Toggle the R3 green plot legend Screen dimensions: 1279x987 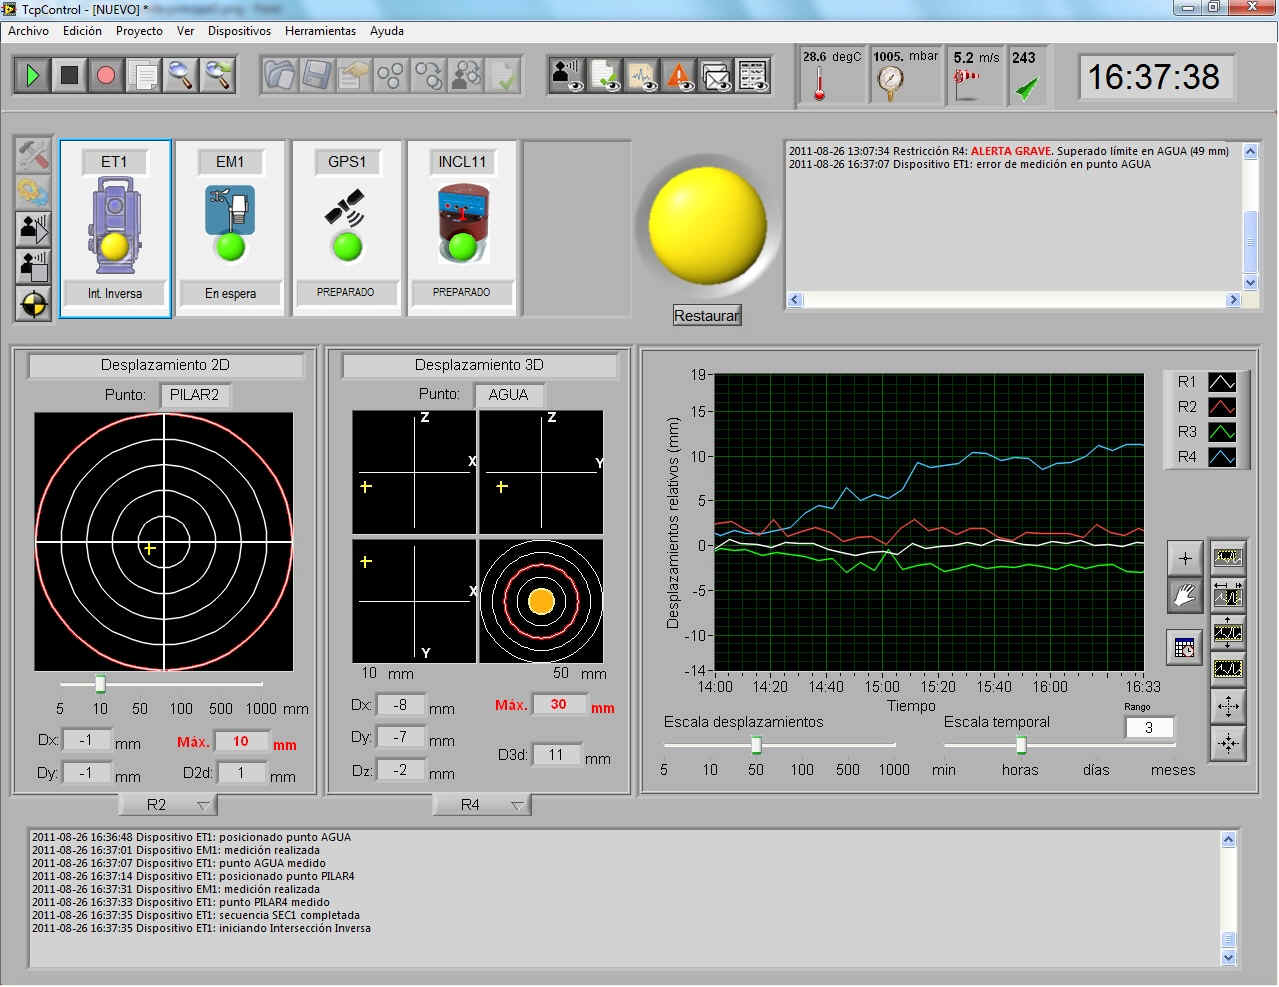tap(1222, 432)
